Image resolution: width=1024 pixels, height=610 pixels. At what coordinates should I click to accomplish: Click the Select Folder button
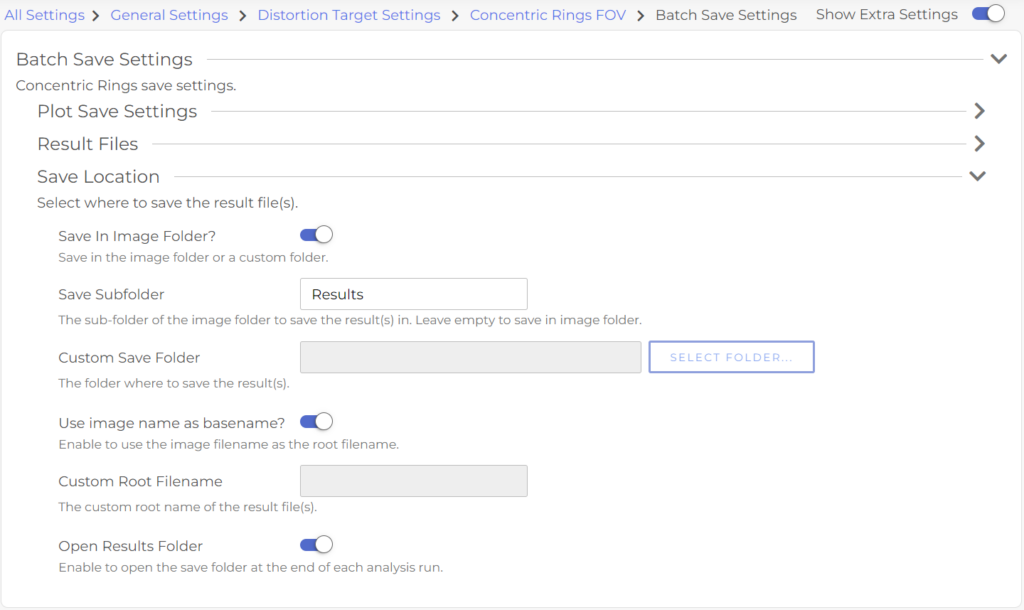[x=731, y=357]
